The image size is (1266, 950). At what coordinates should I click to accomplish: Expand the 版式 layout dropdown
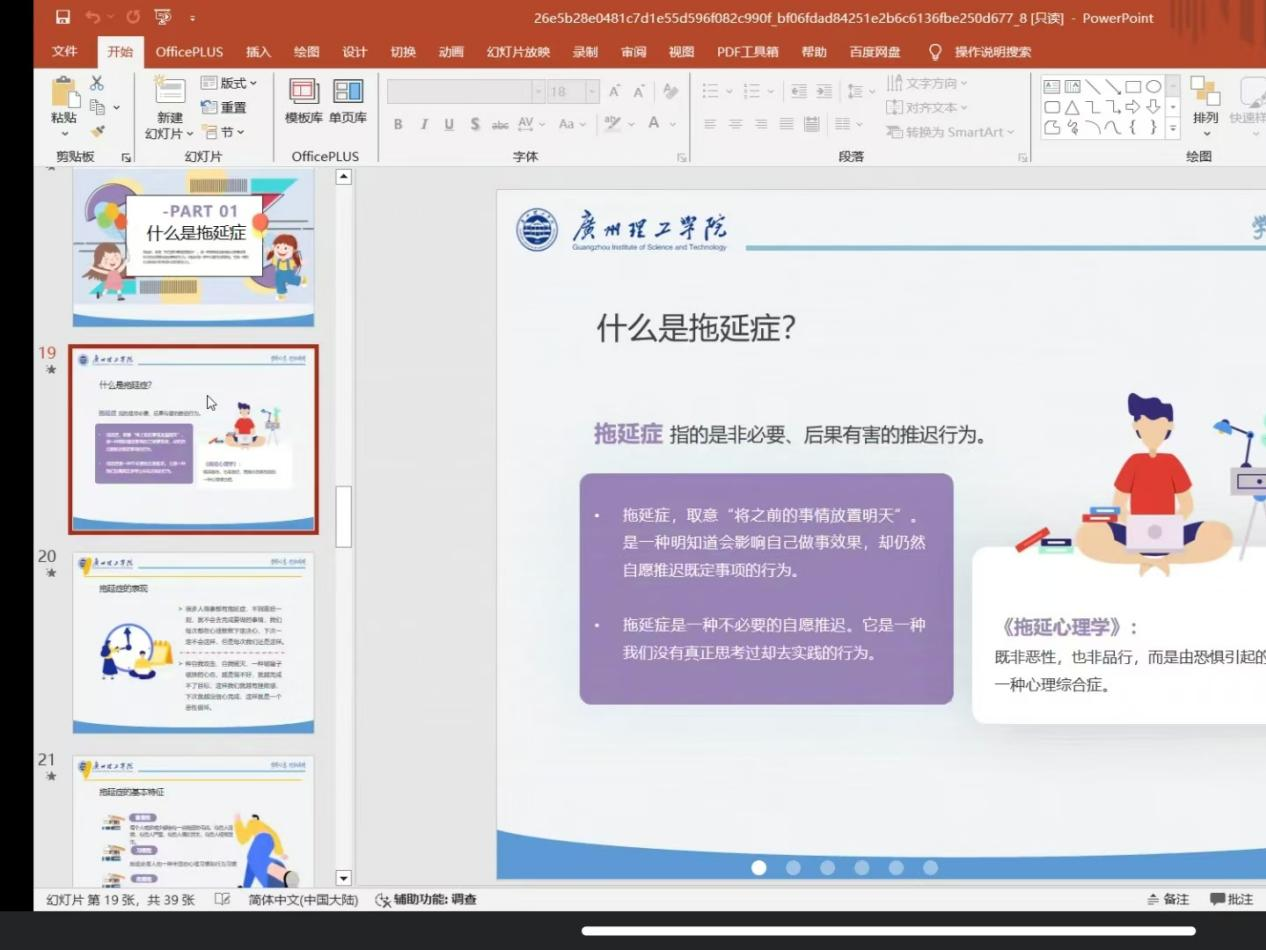coord(229,83)
